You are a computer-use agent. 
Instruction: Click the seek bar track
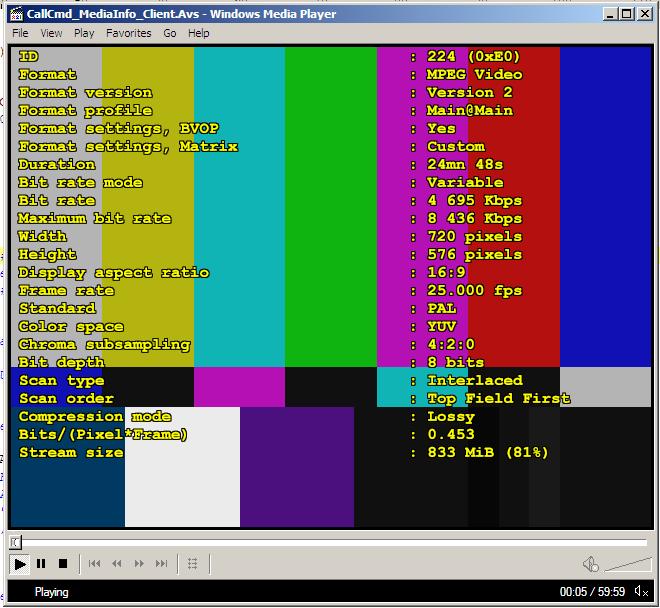[333, 542]
